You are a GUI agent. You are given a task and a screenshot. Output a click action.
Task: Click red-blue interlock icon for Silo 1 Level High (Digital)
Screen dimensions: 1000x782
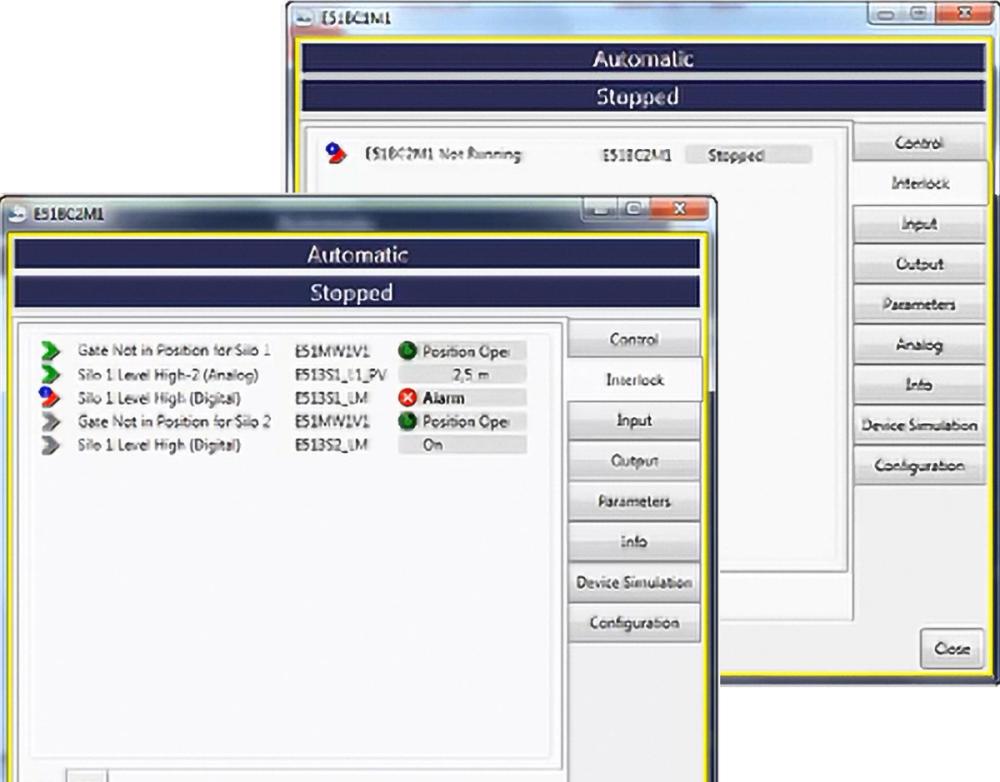[49, 397]
